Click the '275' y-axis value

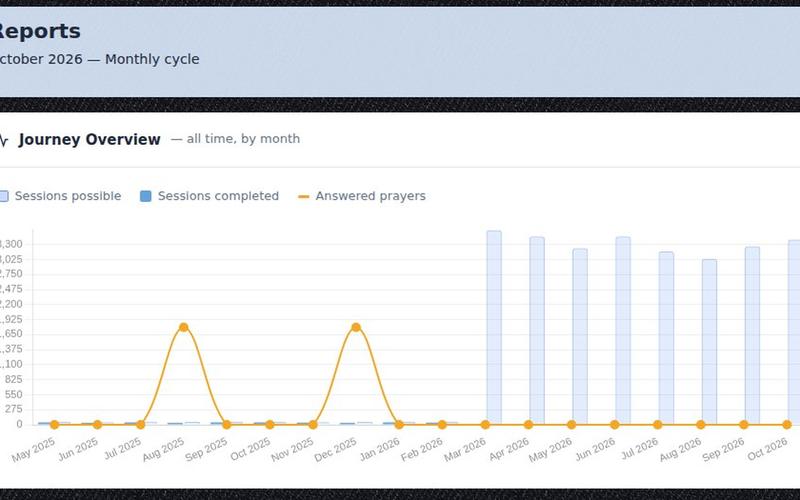click(13, 409)
